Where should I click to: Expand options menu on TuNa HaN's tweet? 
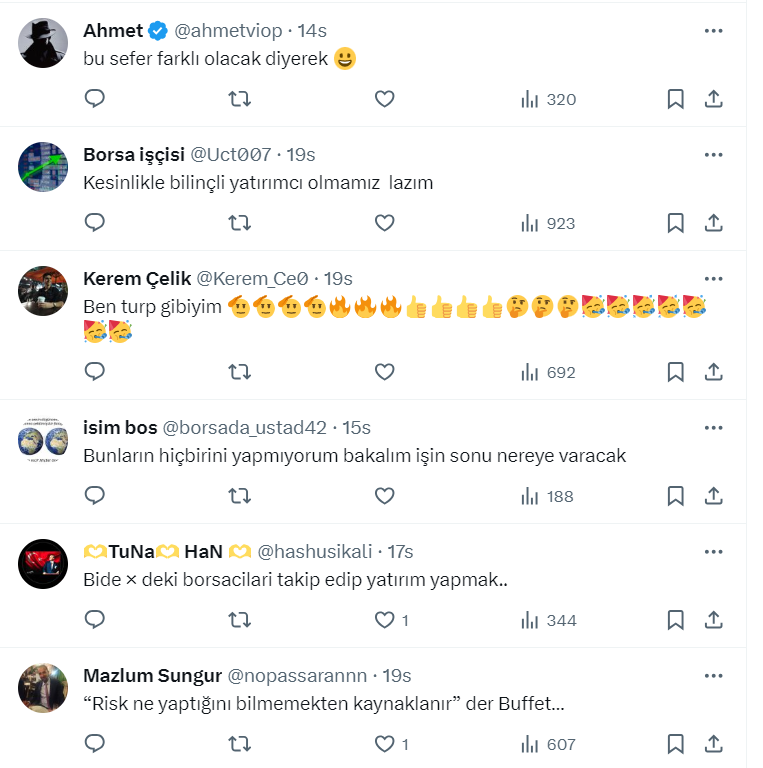(x=713, y=552)
